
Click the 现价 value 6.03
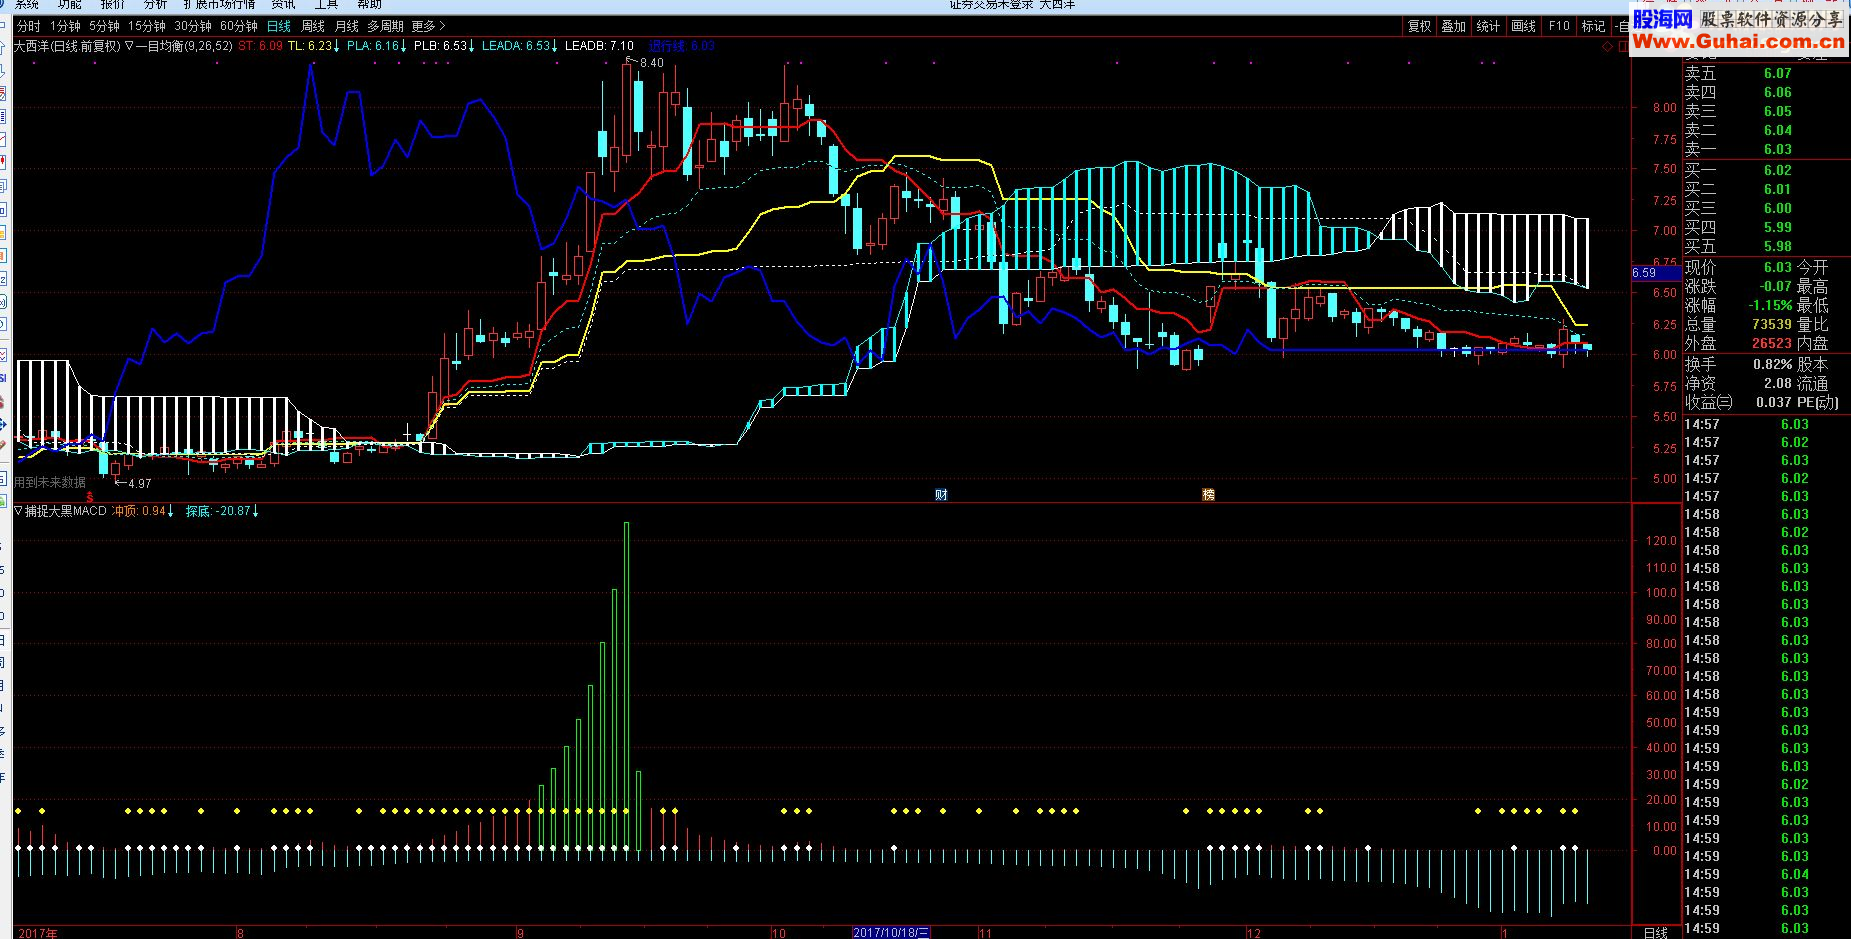pos(1777,267)
